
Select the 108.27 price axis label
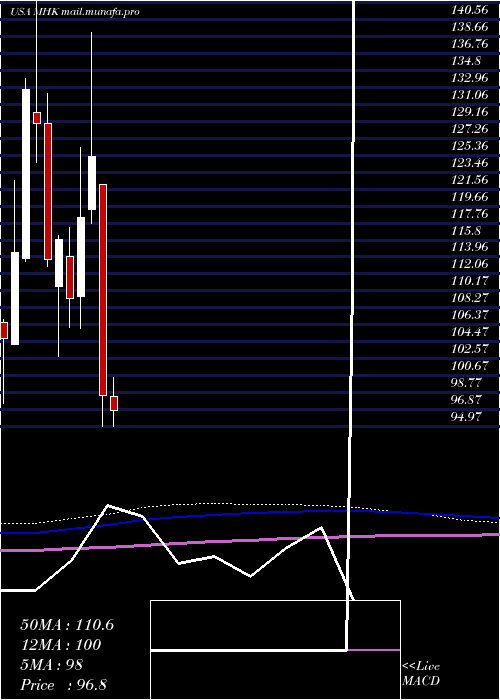tap(469, 298)
